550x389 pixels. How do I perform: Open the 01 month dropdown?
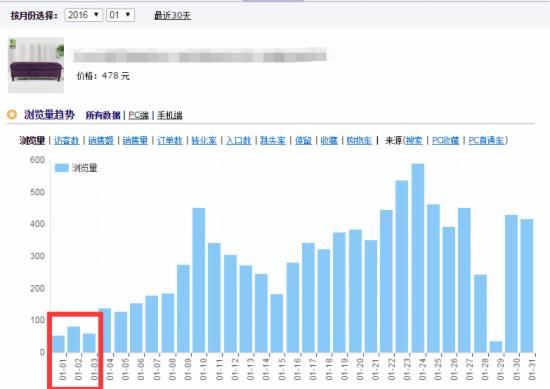tap(120, 15)
